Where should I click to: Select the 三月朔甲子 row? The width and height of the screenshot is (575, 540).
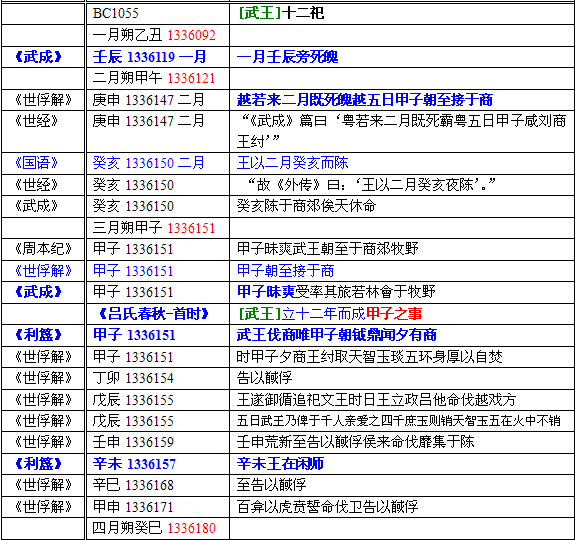pyautogui.click(x=288, y=228)
